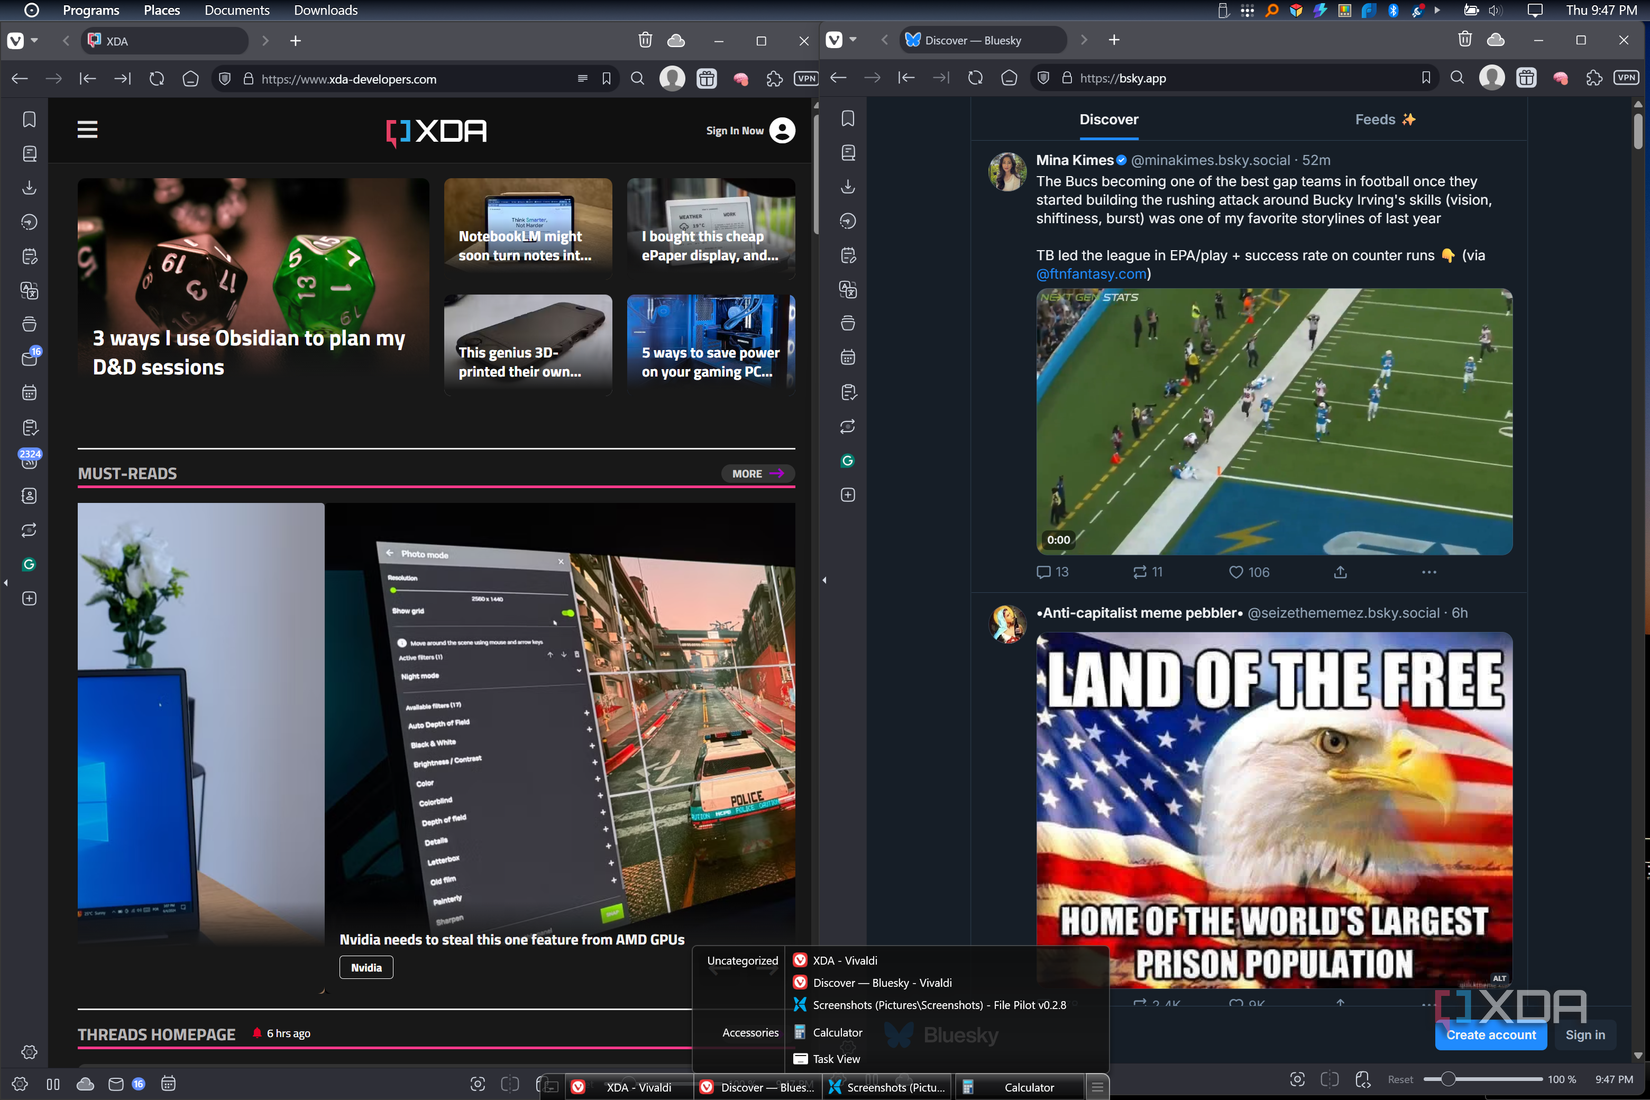Click MORE in the Must-Reads section
The height and width of the screenshot is (1100, 1650).
(756, 474)
